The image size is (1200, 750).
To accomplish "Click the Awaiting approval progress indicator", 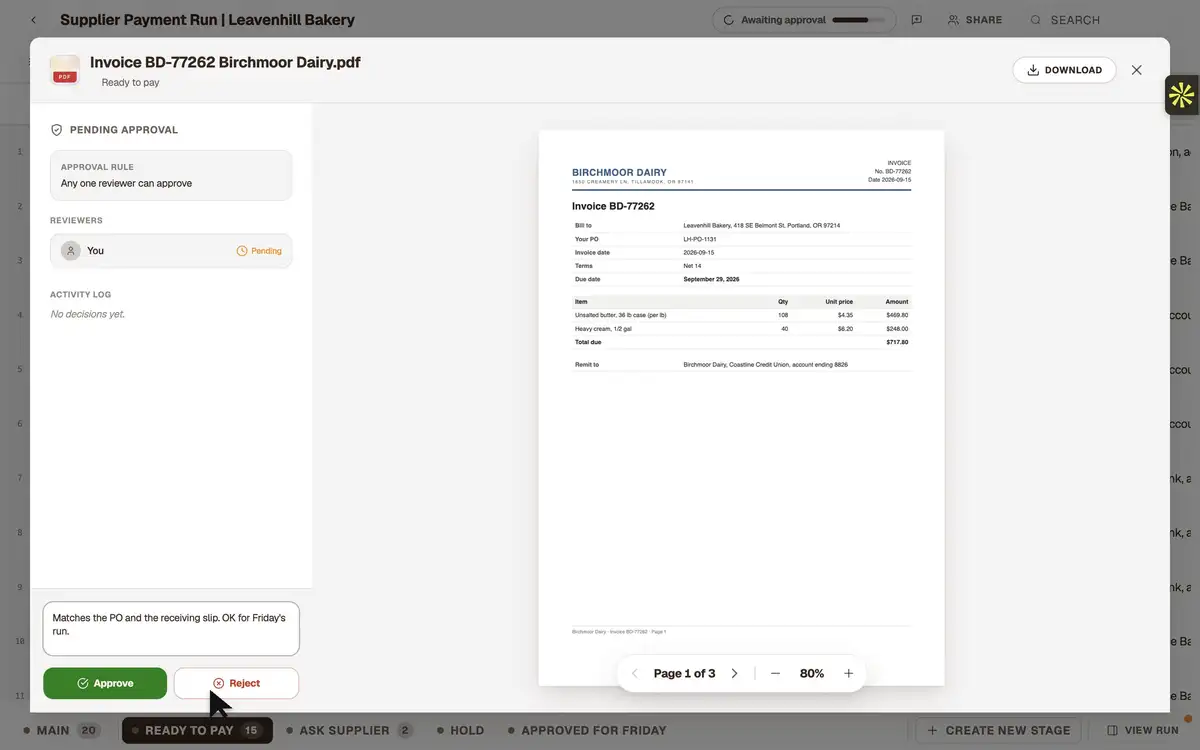I will tap(804, 20).
